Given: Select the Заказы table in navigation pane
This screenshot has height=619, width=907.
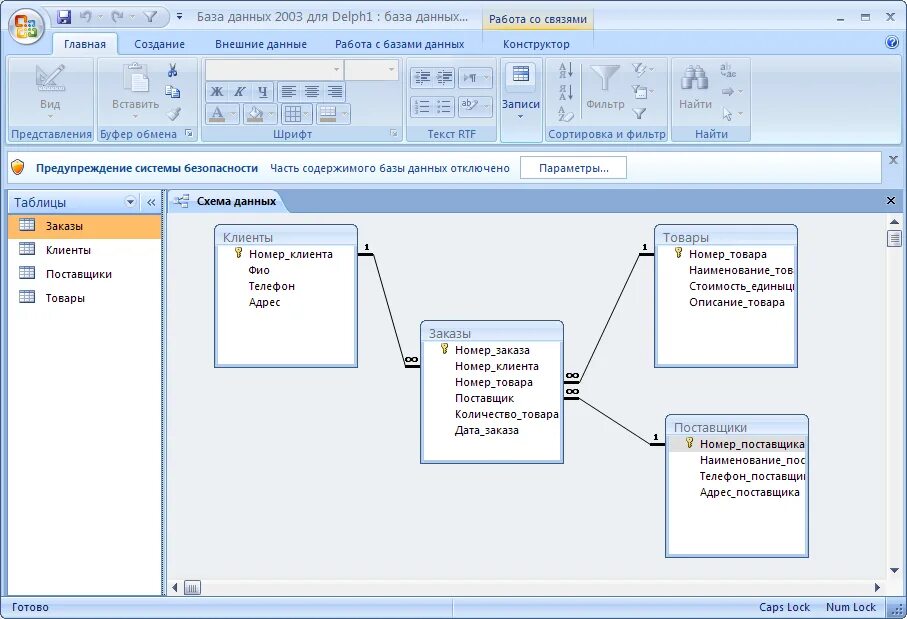Looking at the screenshot, I should tap(84, 226).
